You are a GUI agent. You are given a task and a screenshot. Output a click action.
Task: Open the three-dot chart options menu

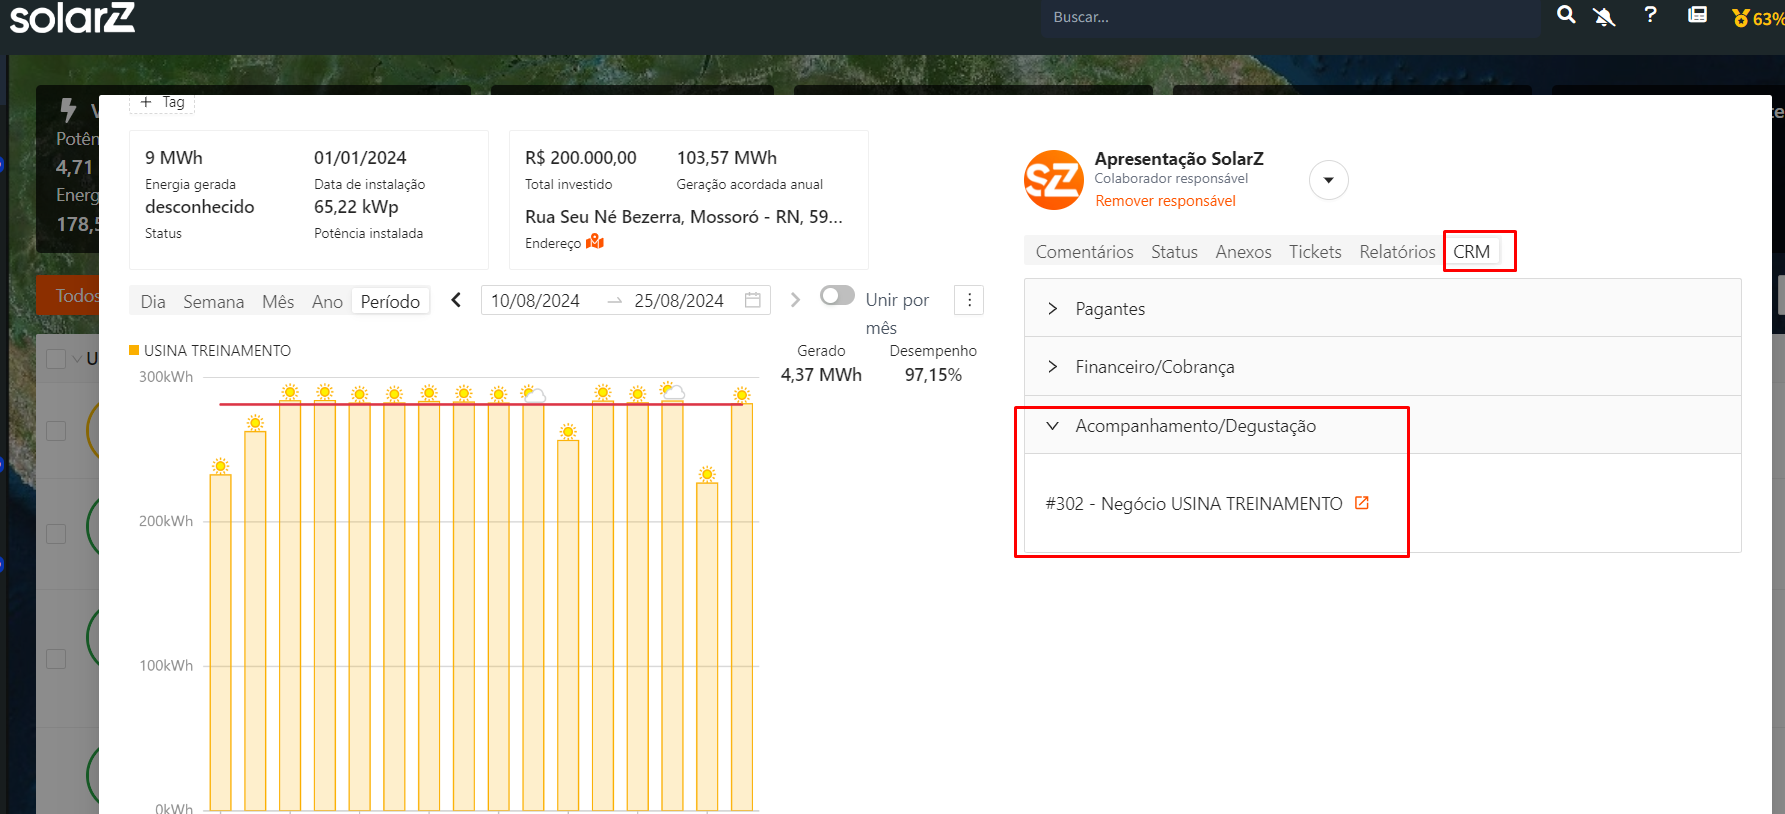969,300
